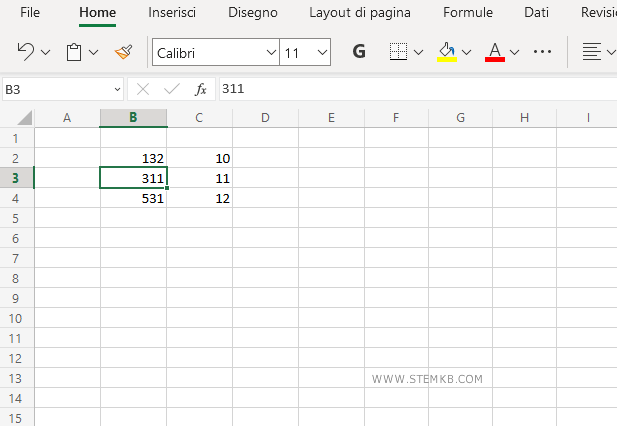The width and height of the screenshot is (617, 426).
Task: Select the column D header
Action: click(x=265, y=118)
